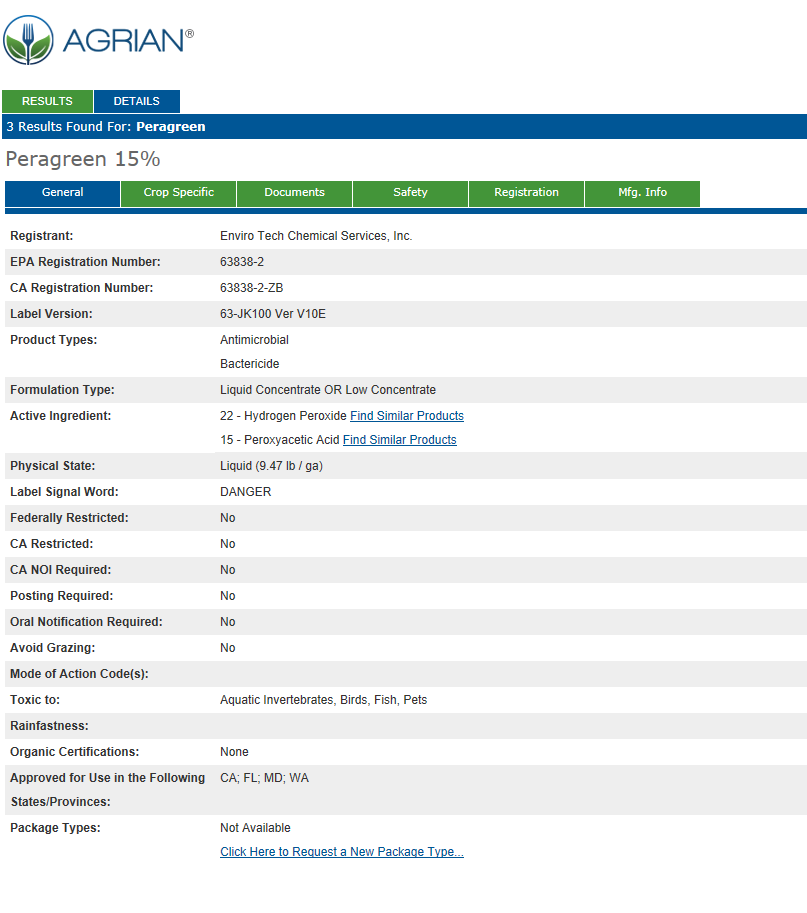Open the Crop Specific tab
The height and width of the screenshot is (913, 807).
coord(178,193)
